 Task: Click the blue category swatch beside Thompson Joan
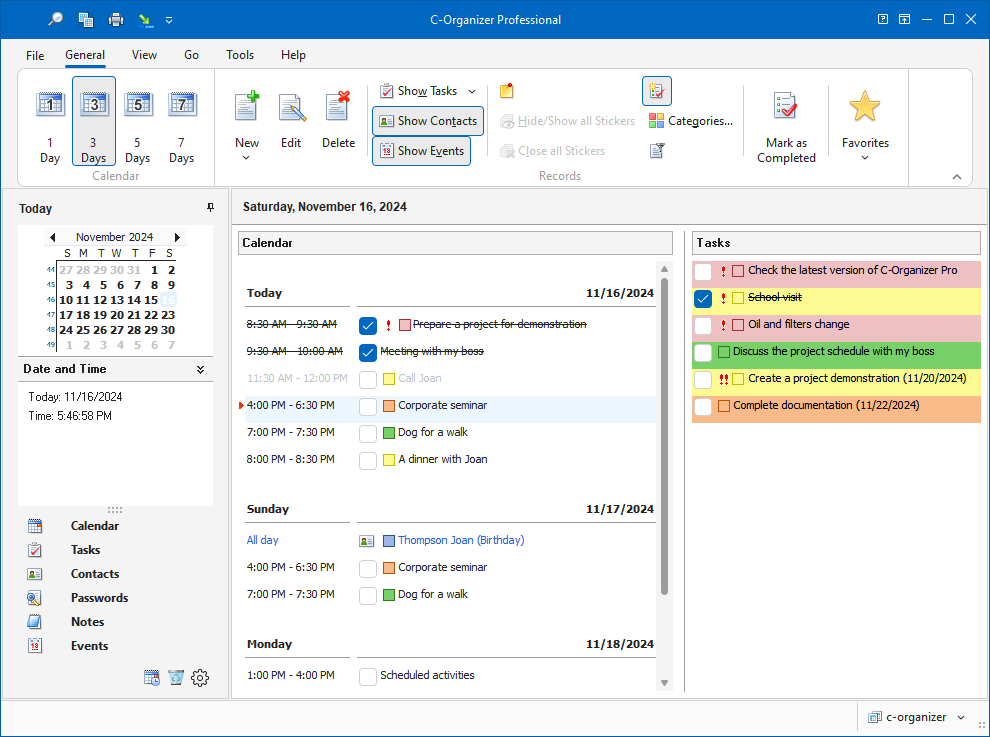[389, 541]
